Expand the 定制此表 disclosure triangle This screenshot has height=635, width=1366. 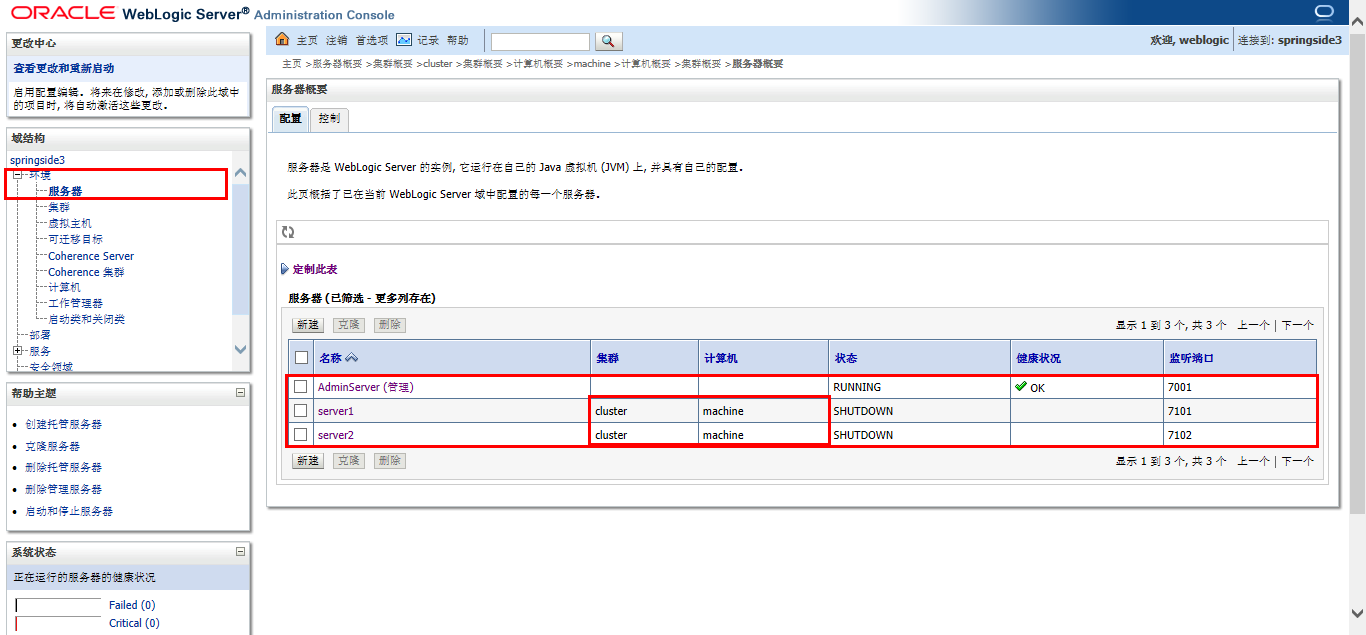285,269
